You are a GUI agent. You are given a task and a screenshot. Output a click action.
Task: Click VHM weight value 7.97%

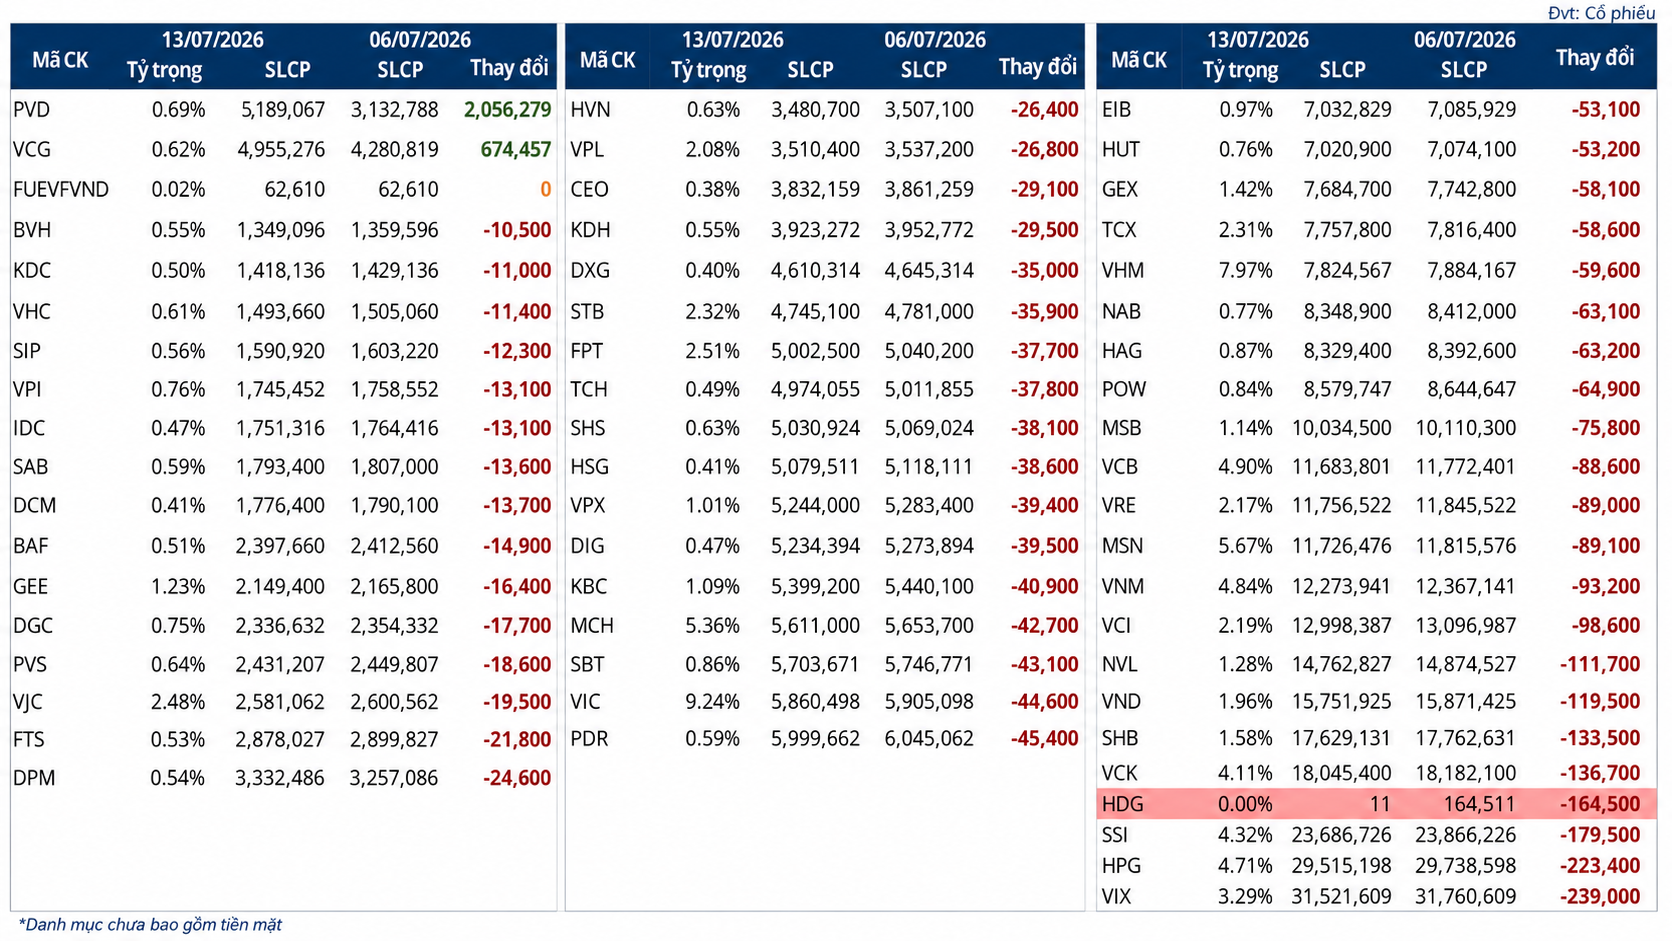point(1246,271)
